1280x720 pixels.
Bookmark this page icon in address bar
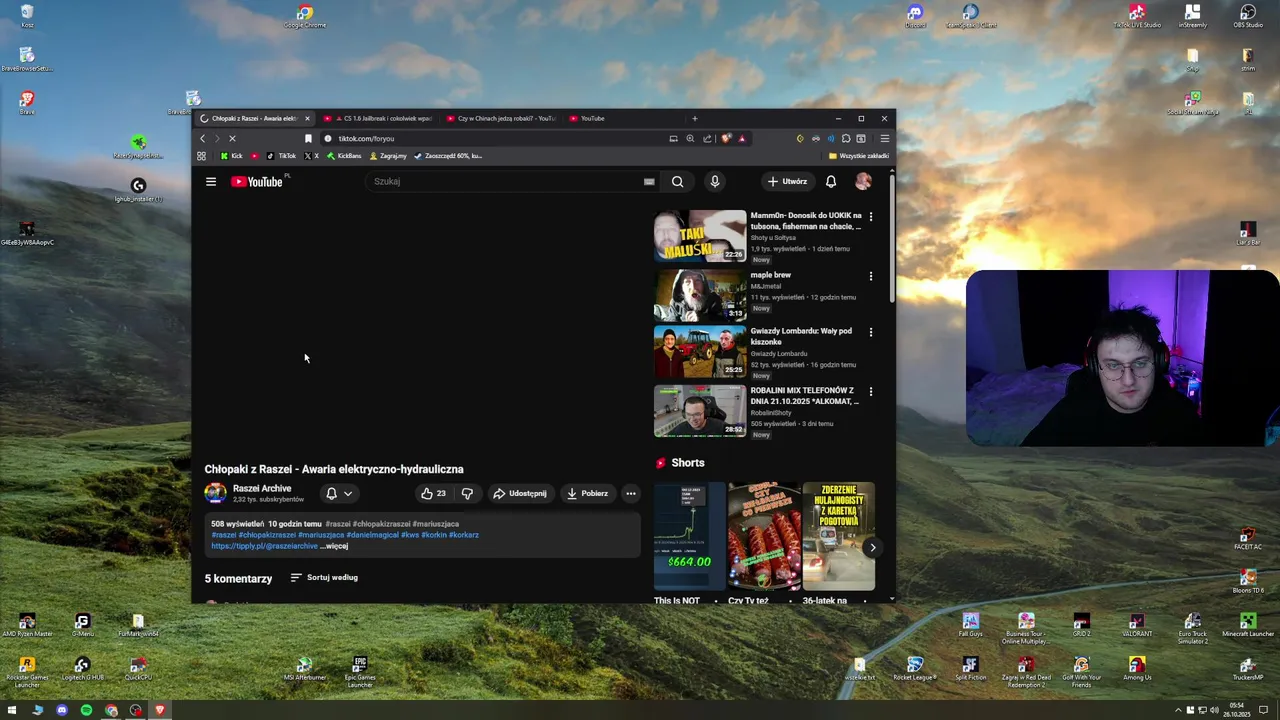tap(308, 139)
